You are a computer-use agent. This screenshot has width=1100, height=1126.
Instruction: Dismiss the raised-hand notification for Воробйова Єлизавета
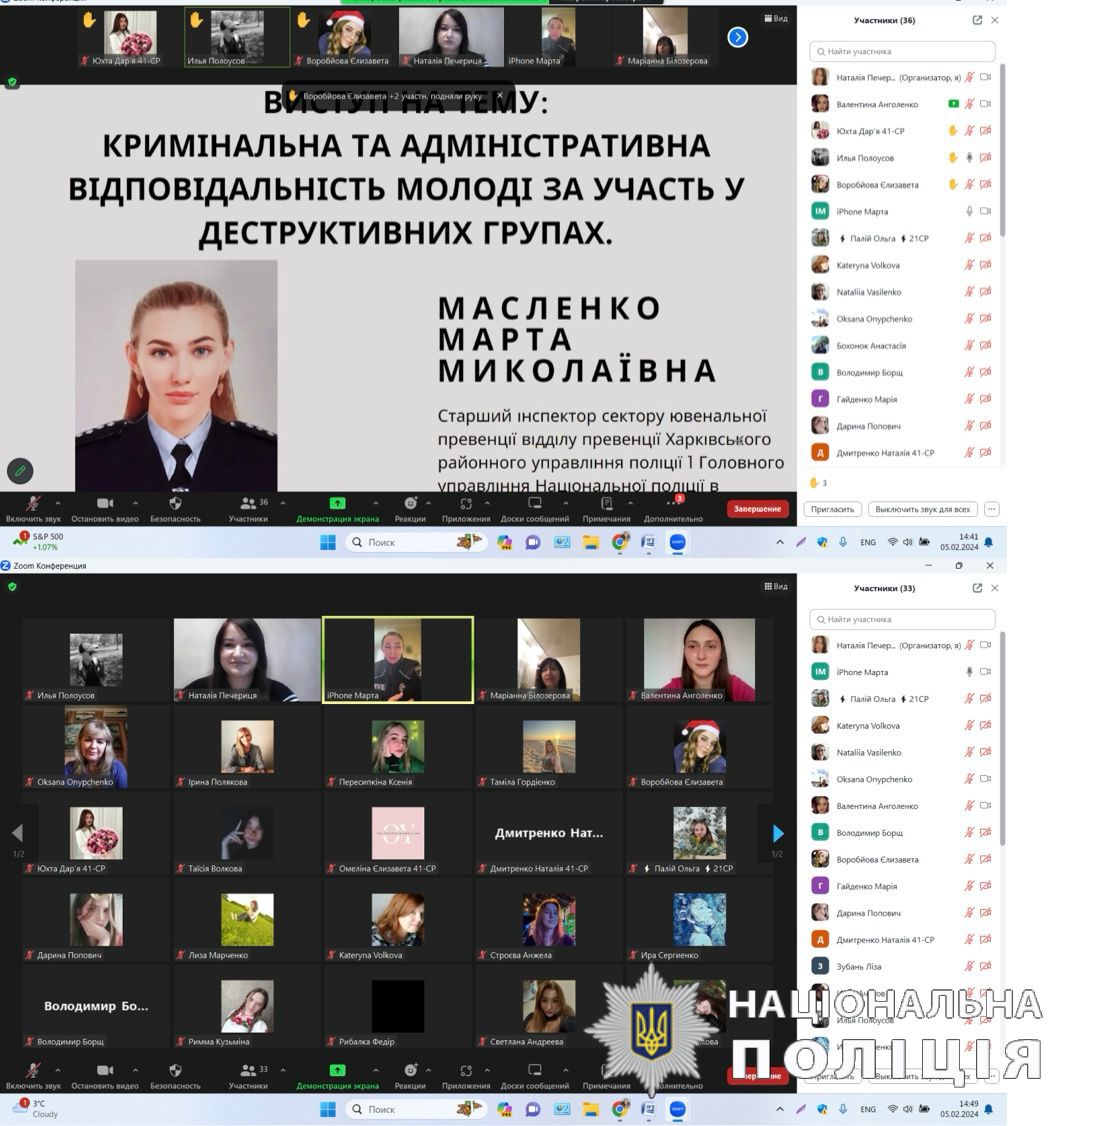500,96
